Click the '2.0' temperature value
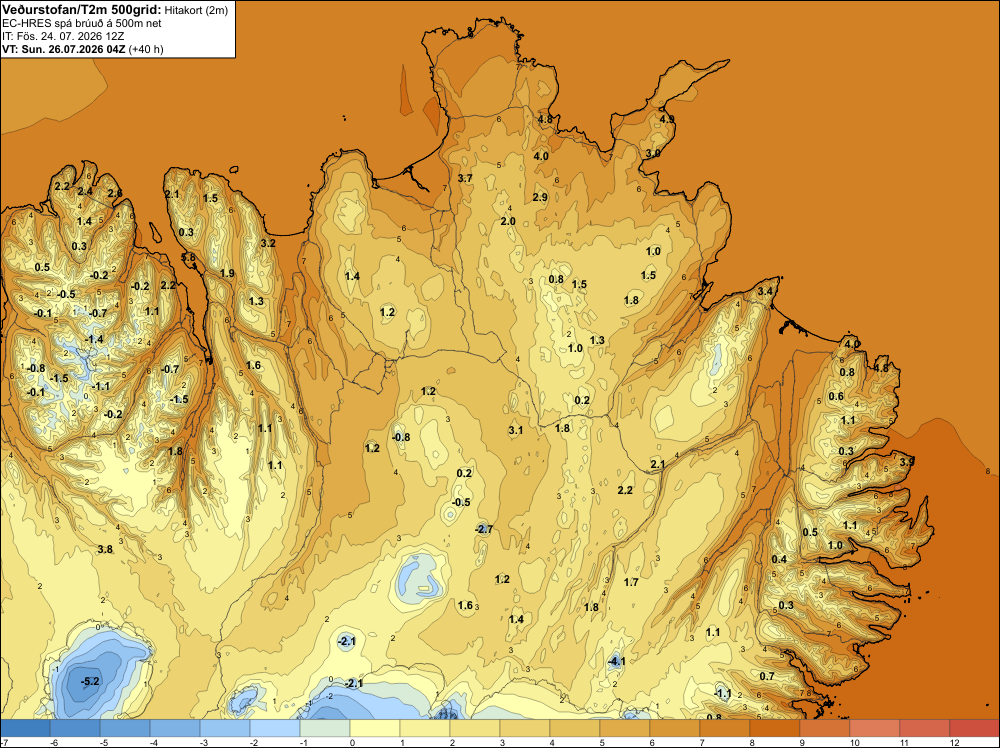 pyautogui.click(x=508, y=221)
